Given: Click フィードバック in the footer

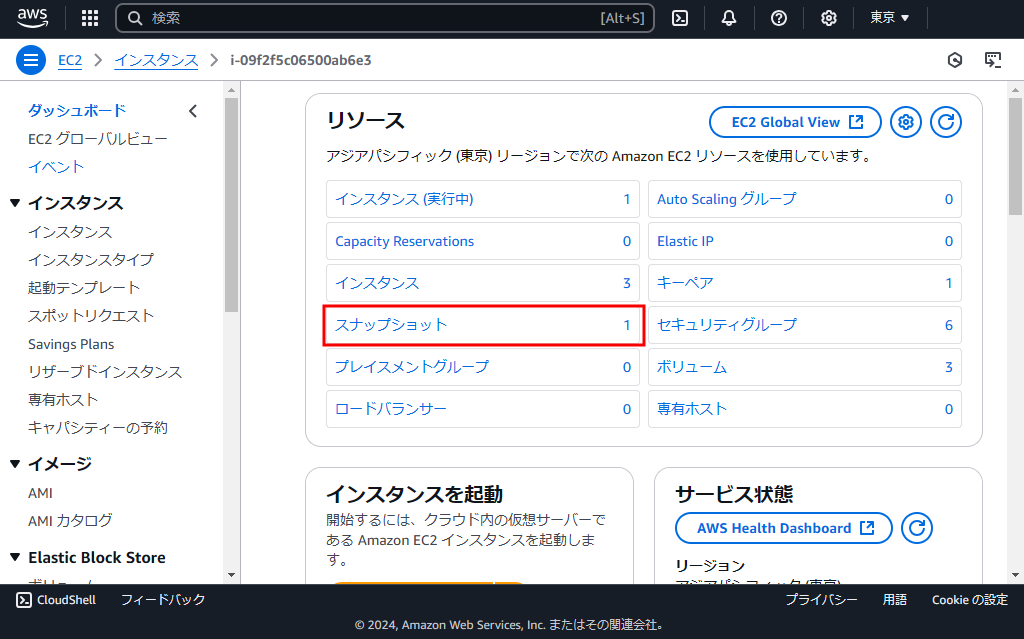Looking at the screenshot, I should tap(163, 600).
